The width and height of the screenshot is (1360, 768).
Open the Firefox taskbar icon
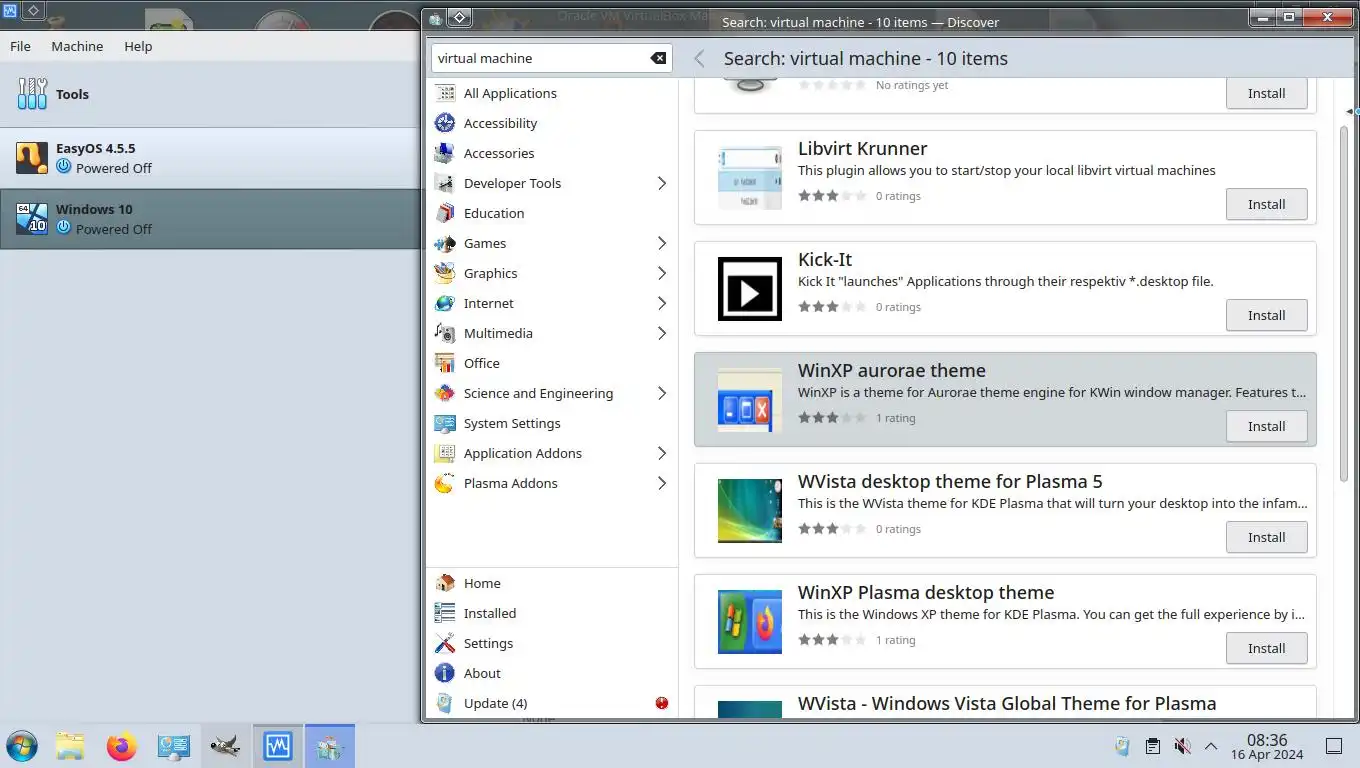[122, 746]
